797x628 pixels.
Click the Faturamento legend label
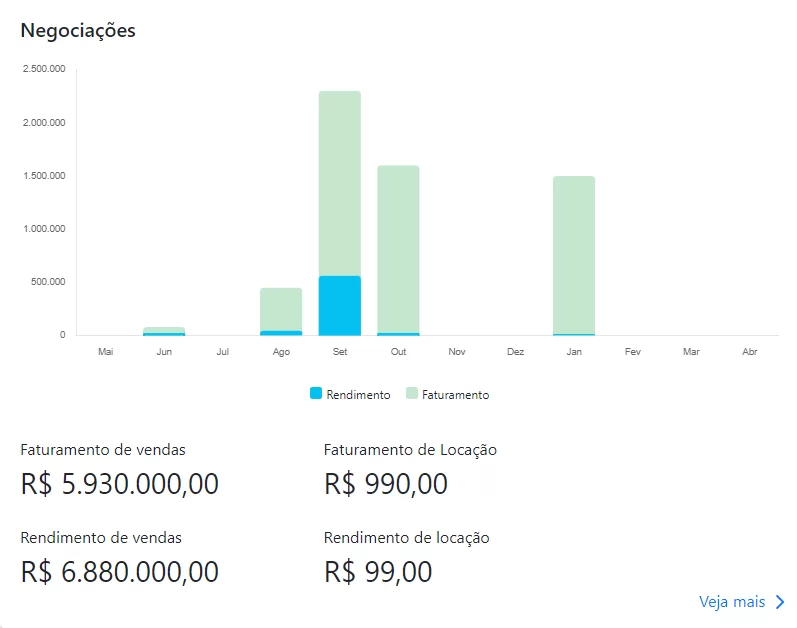tap(455, 395)
